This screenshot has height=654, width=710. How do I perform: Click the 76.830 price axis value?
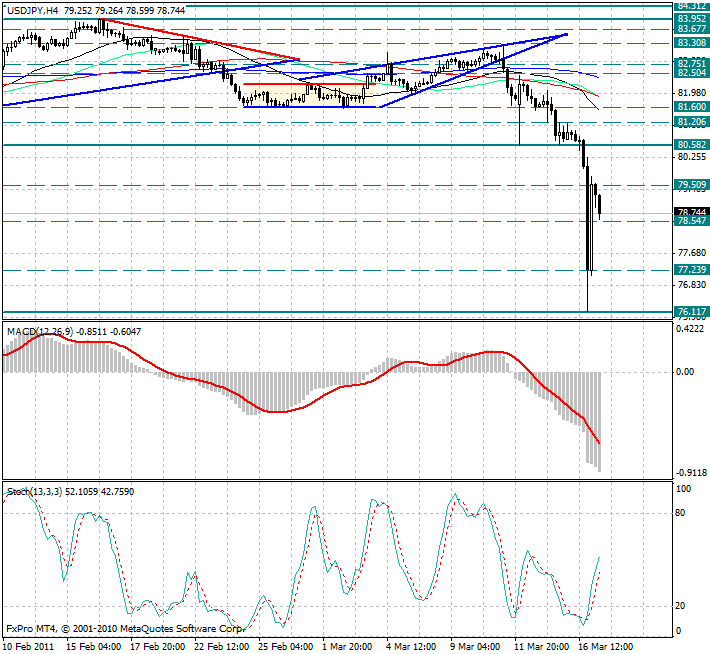point(691,284)
